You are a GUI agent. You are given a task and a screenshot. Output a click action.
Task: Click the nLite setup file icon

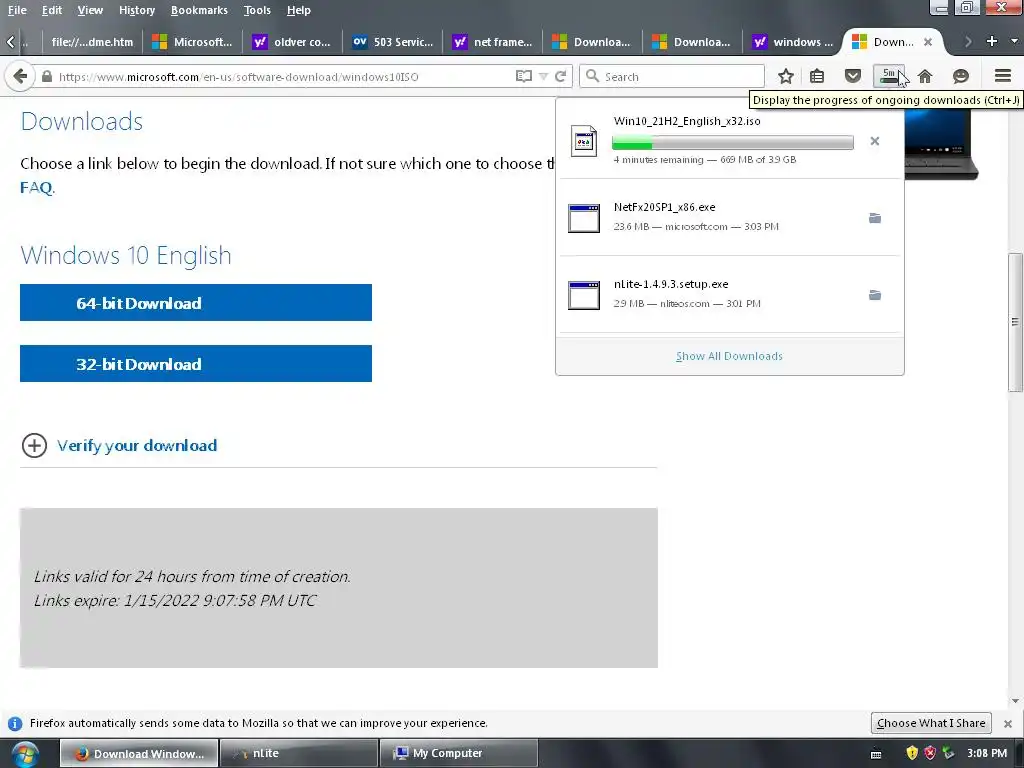coord(584,295)
